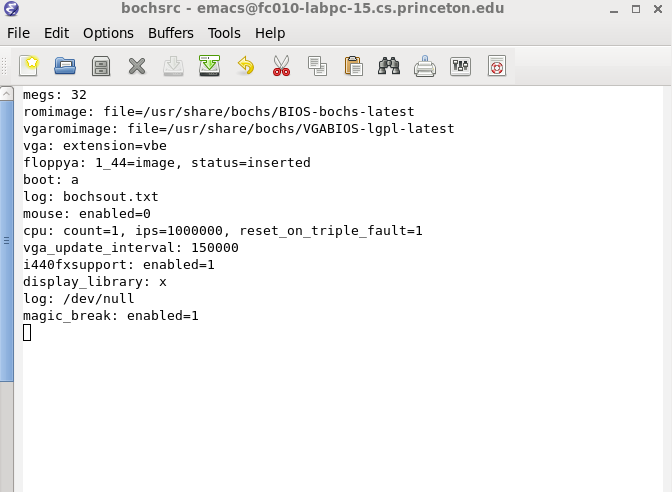The width and height of the screenshot is (672, 492).
Task: Click the New file toolbar icon
Action: click(29, 66)
